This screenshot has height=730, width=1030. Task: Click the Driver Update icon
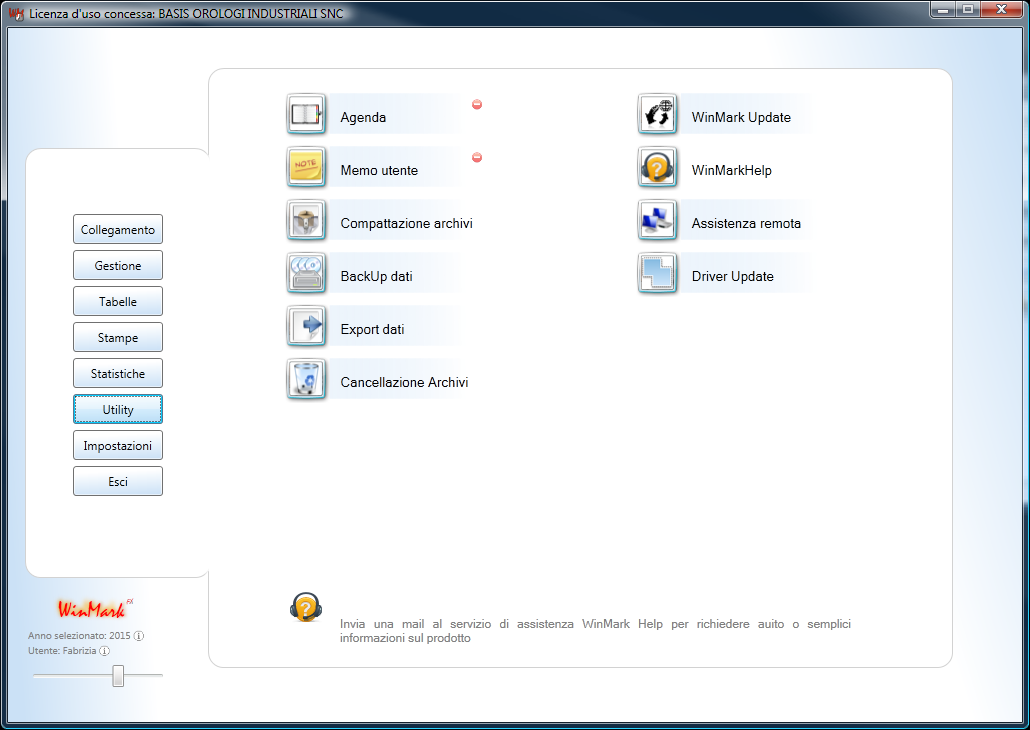658,273
